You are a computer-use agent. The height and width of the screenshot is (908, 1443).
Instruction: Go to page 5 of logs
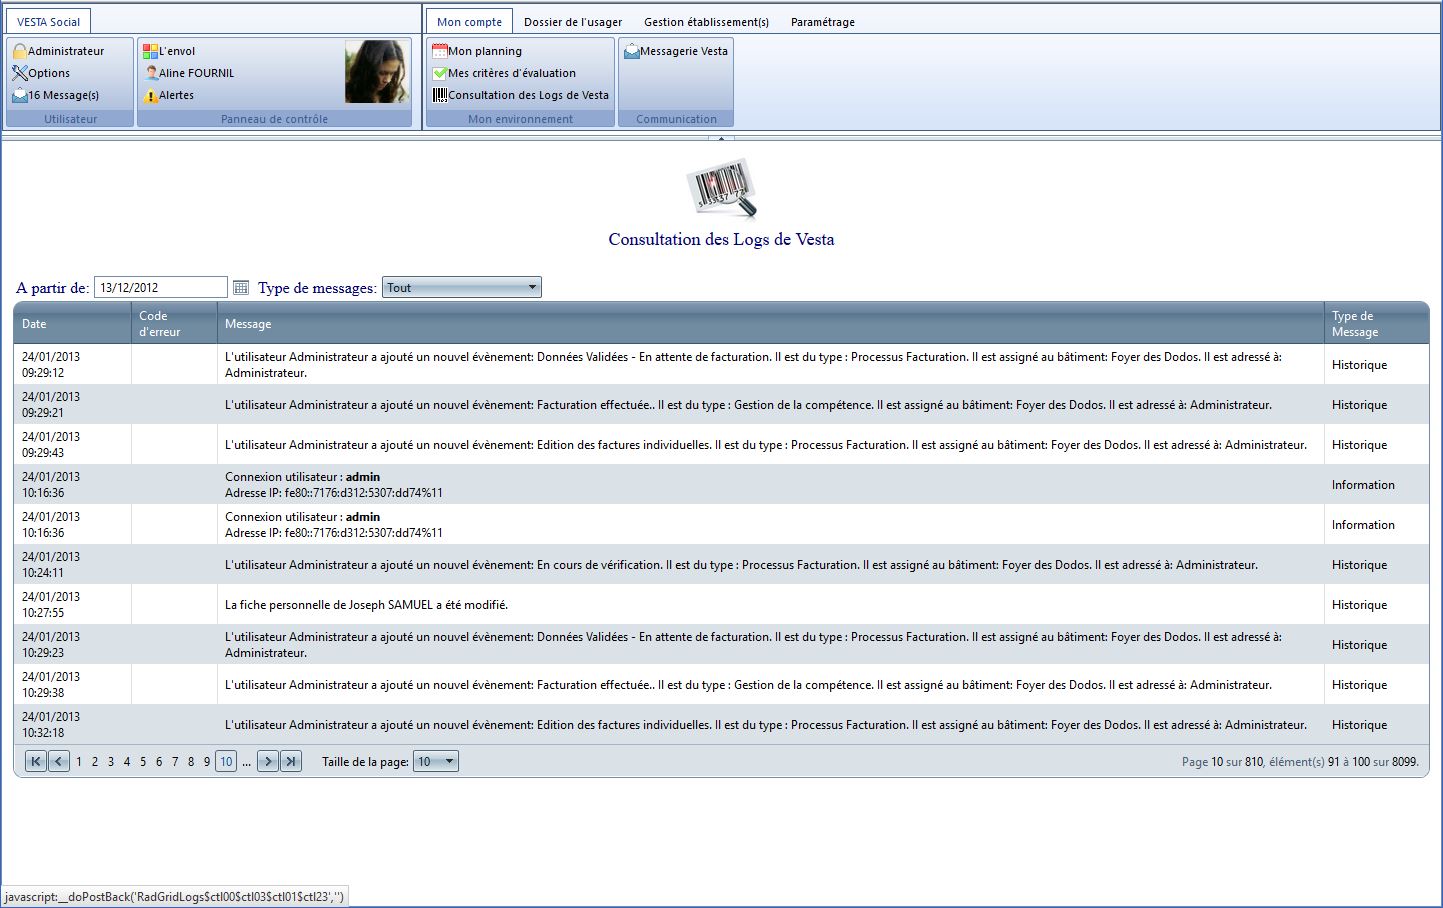point(143,762)
